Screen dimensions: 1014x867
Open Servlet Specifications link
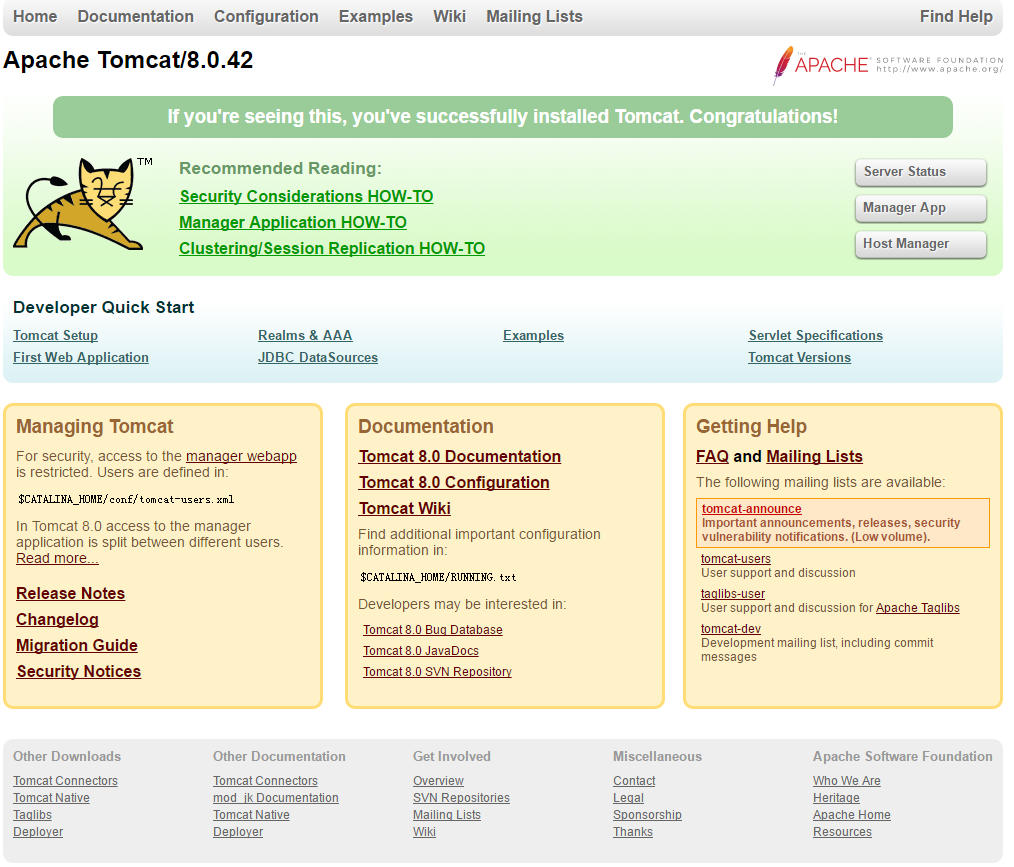click(815, 336)
